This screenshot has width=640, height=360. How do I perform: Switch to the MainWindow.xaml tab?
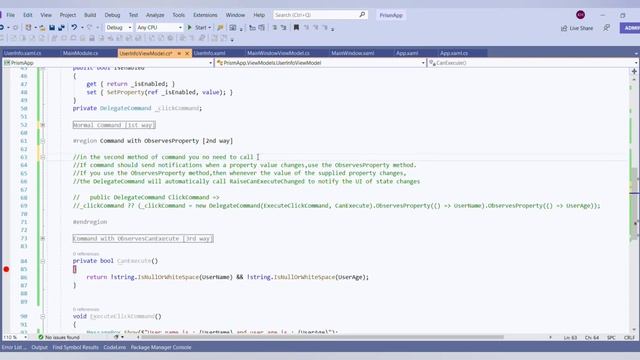[x=353, y=53]
